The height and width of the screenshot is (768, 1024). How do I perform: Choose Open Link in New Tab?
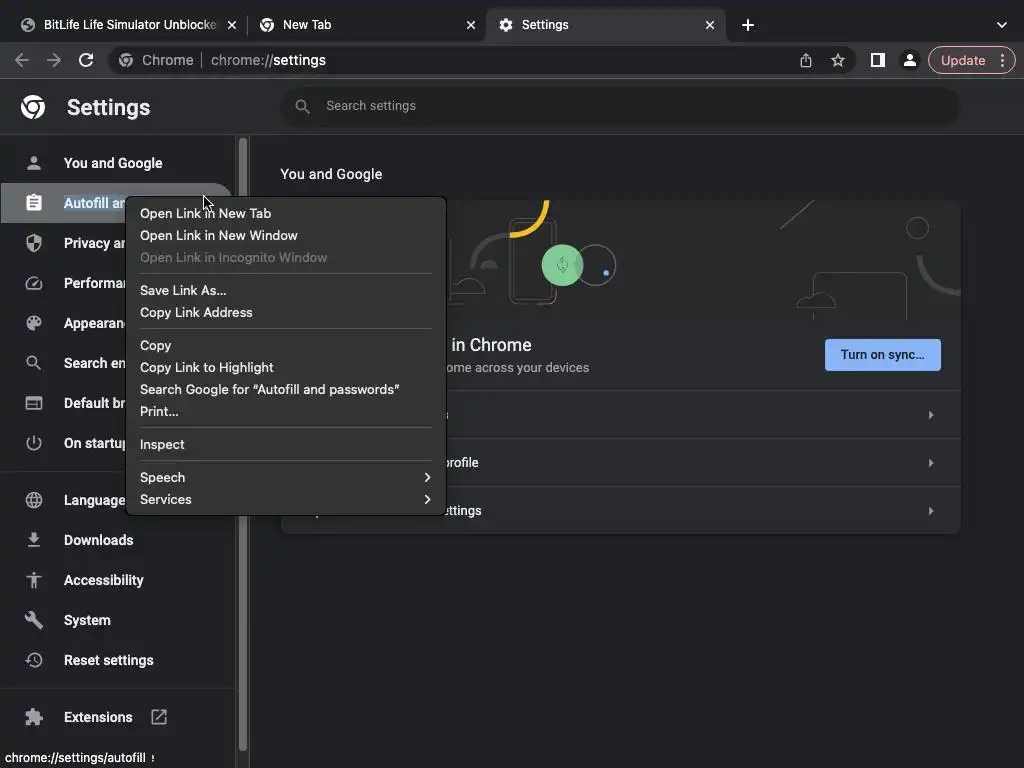pyautogui.click(x=285, y=213)
